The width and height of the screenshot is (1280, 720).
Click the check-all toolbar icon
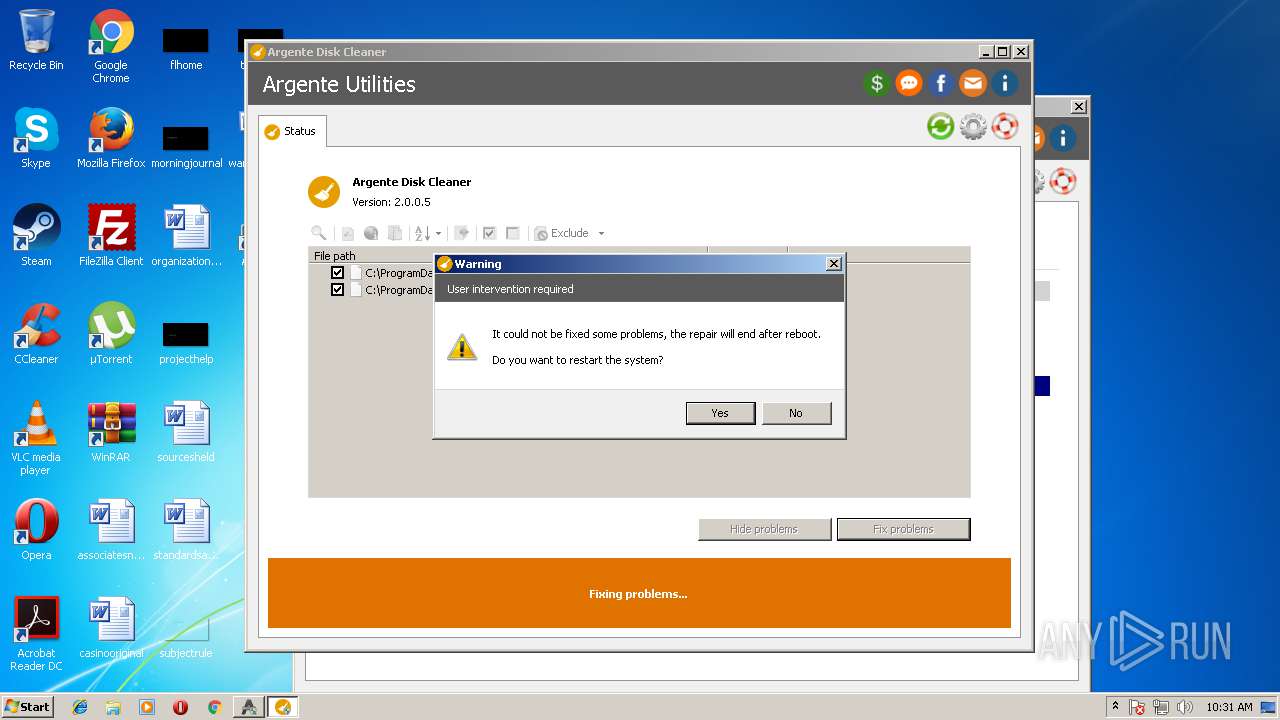tap(489, 233)
